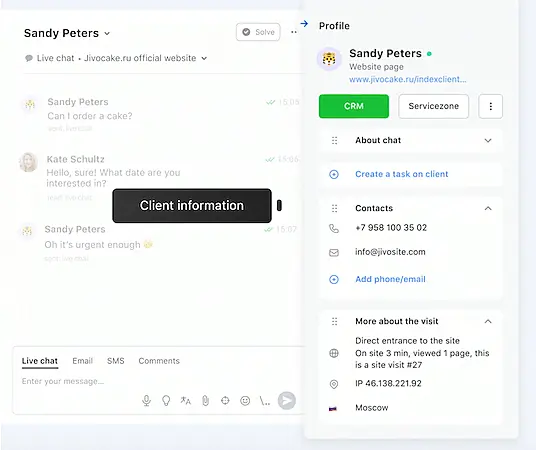Attach a file with the paperclip icon
Screen dimensions: 536x450
[x=205, y=400]
